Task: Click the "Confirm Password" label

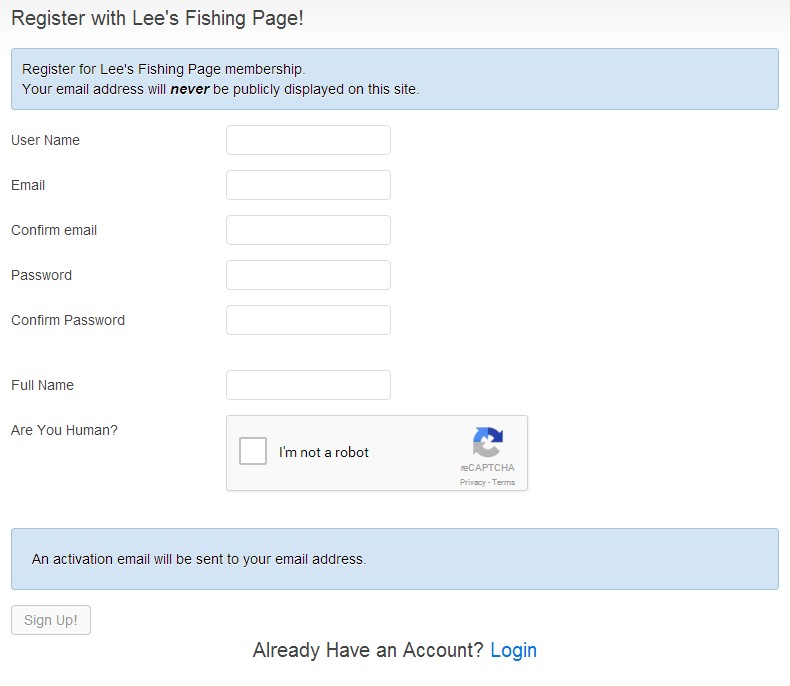Action: (x=68, y=320)
